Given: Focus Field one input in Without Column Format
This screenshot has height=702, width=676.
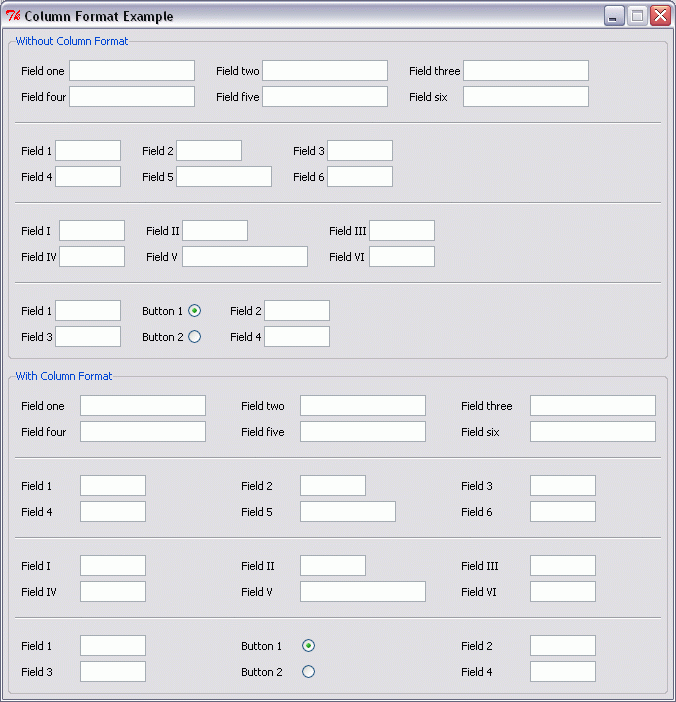Looking at the screenshot, I should click(131, 71).
